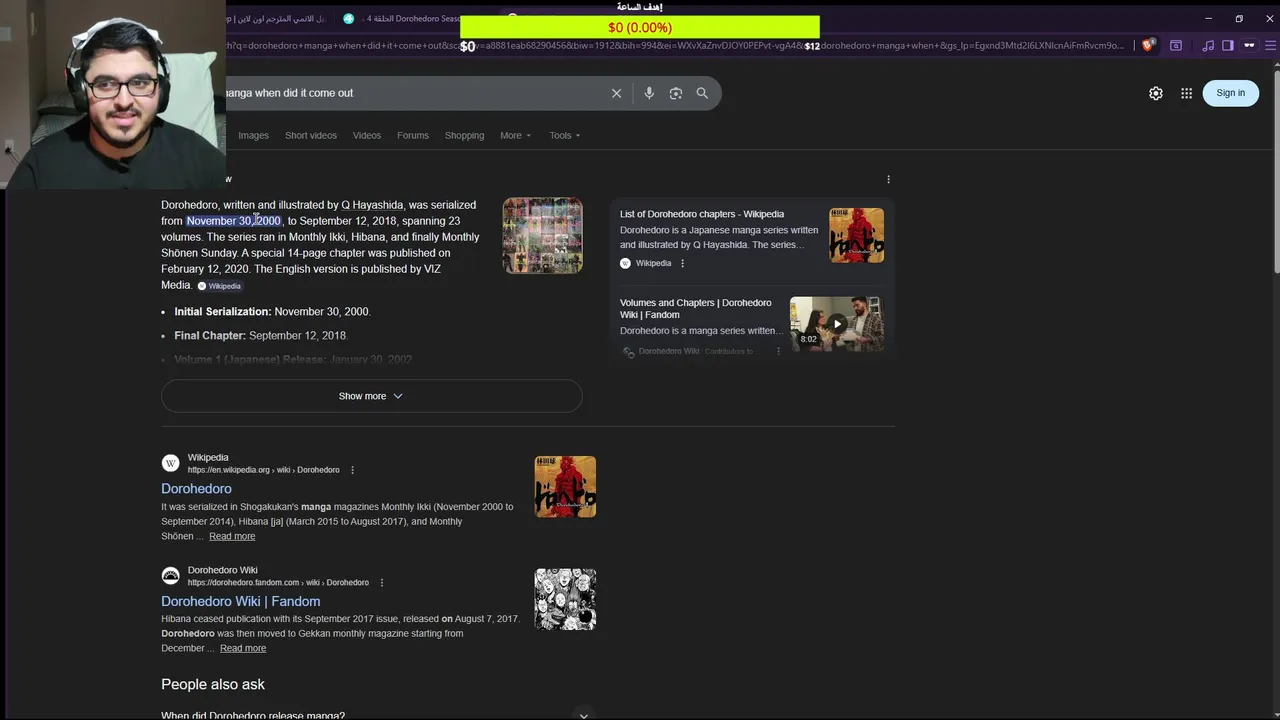The height and width of the screenshot is (720, 1280).
Task: Open Google Lens image search icon
Action: coord(676,93)
